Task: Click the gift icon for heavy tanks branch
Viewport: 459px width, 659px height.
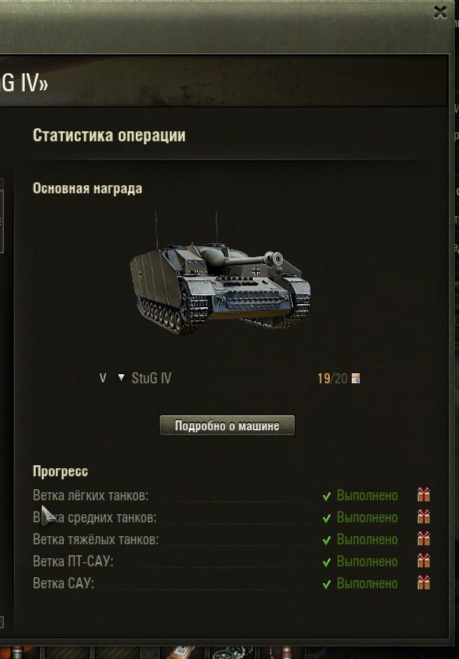Action: point(424,538)
